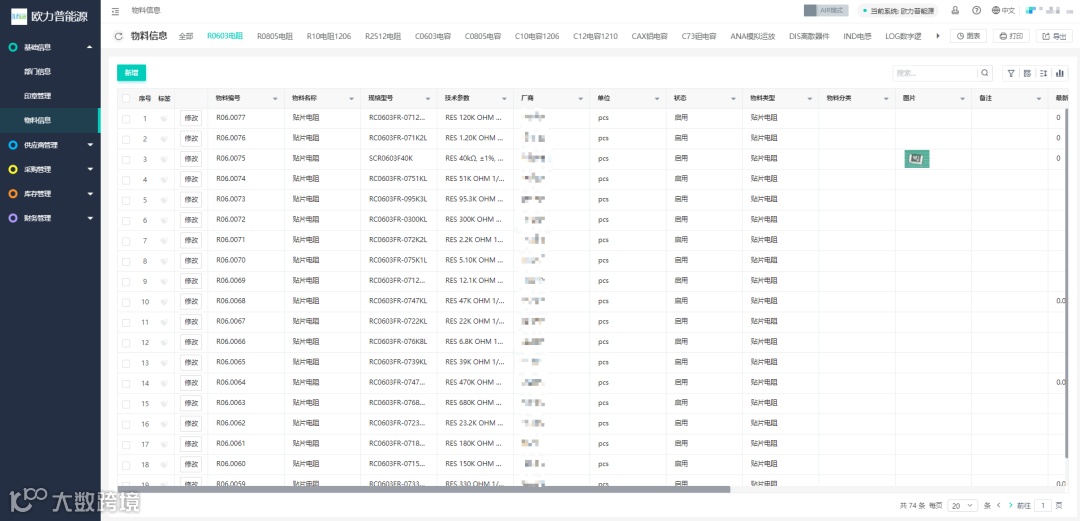Screen dimensions: 1080x521
Task: Check the checkbox for row R06.0060
Action: pos(126,464)
